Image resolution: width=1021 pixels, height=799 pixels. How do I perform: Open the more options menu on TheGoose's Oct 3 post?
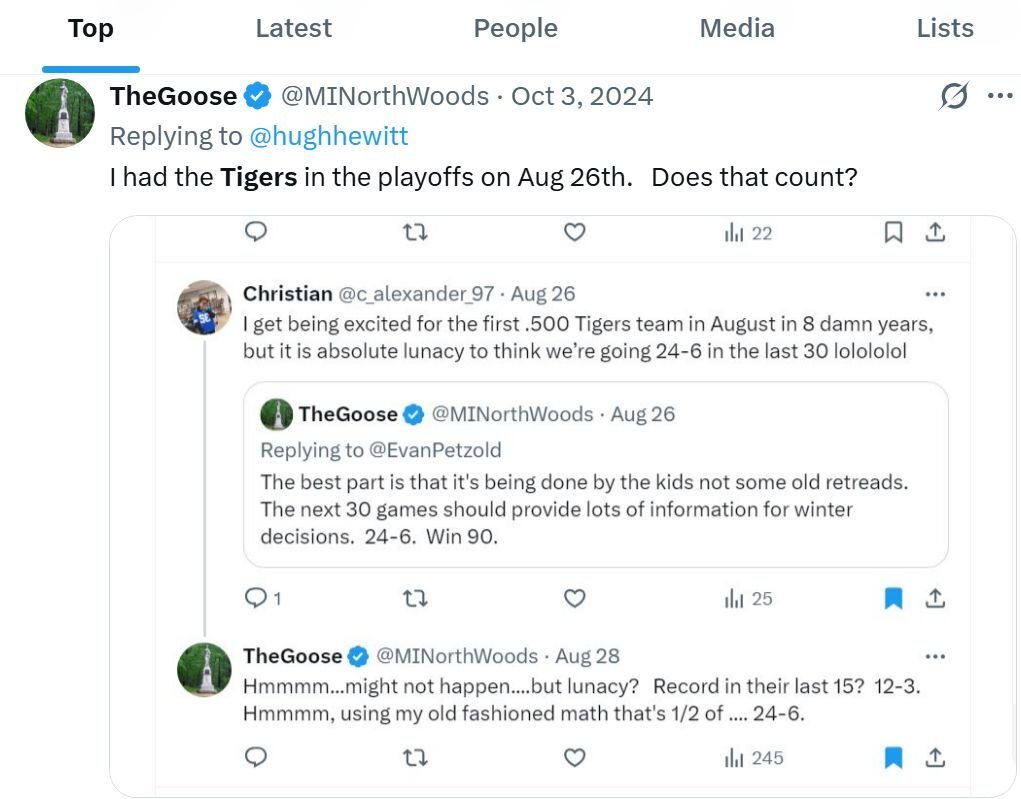(x=1000, y=96)
